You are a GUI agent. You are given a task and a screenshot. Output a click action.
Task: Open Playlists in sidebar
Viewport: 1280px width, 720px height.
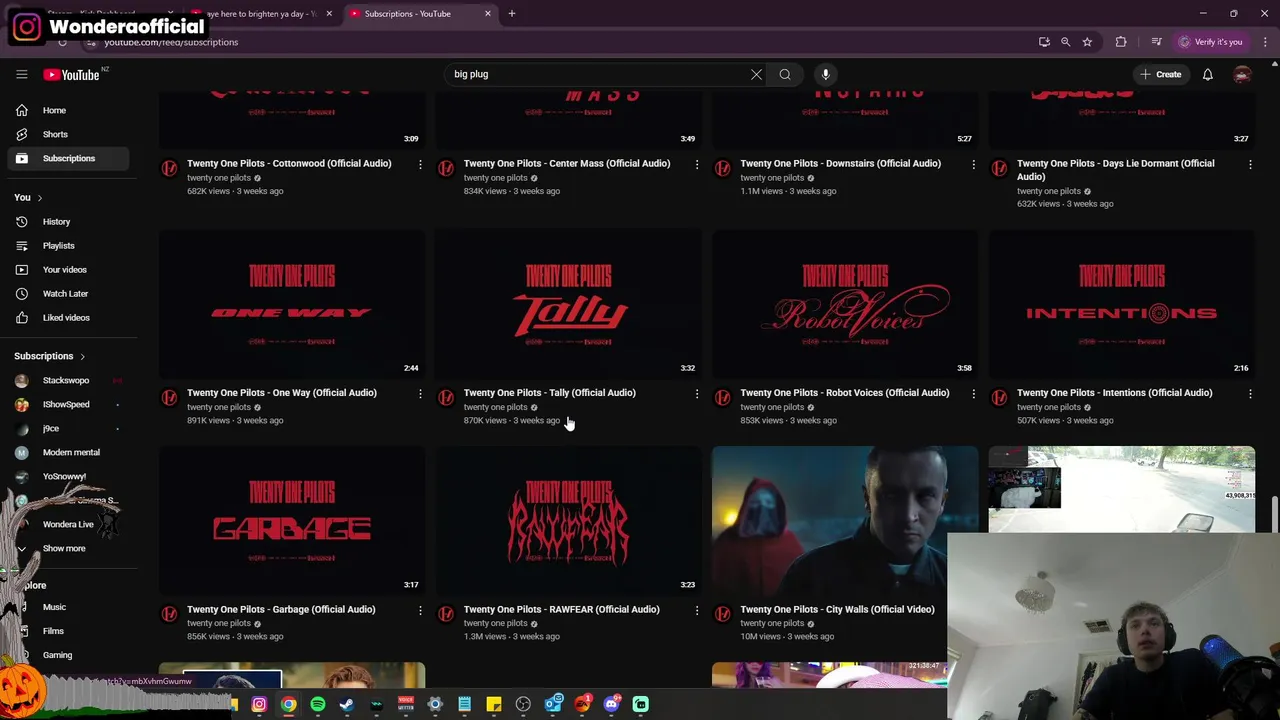(68, 246)
